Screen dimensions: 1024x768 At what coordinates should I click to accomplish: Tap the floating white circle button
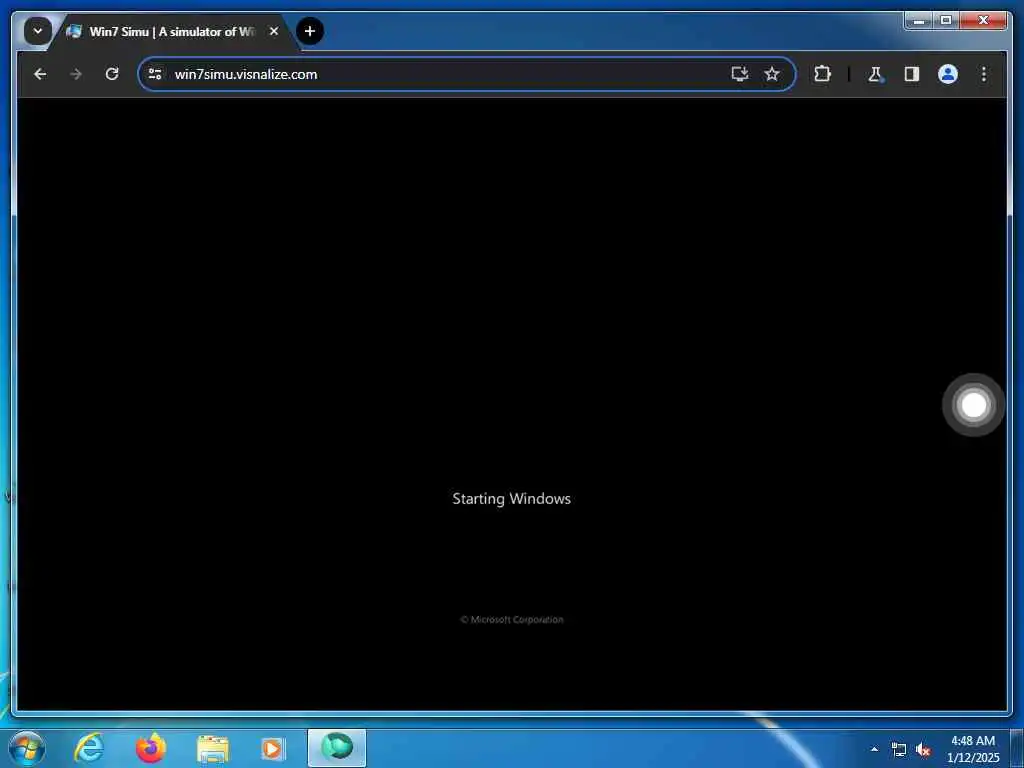pyautogui.click(x=973, y=405)
